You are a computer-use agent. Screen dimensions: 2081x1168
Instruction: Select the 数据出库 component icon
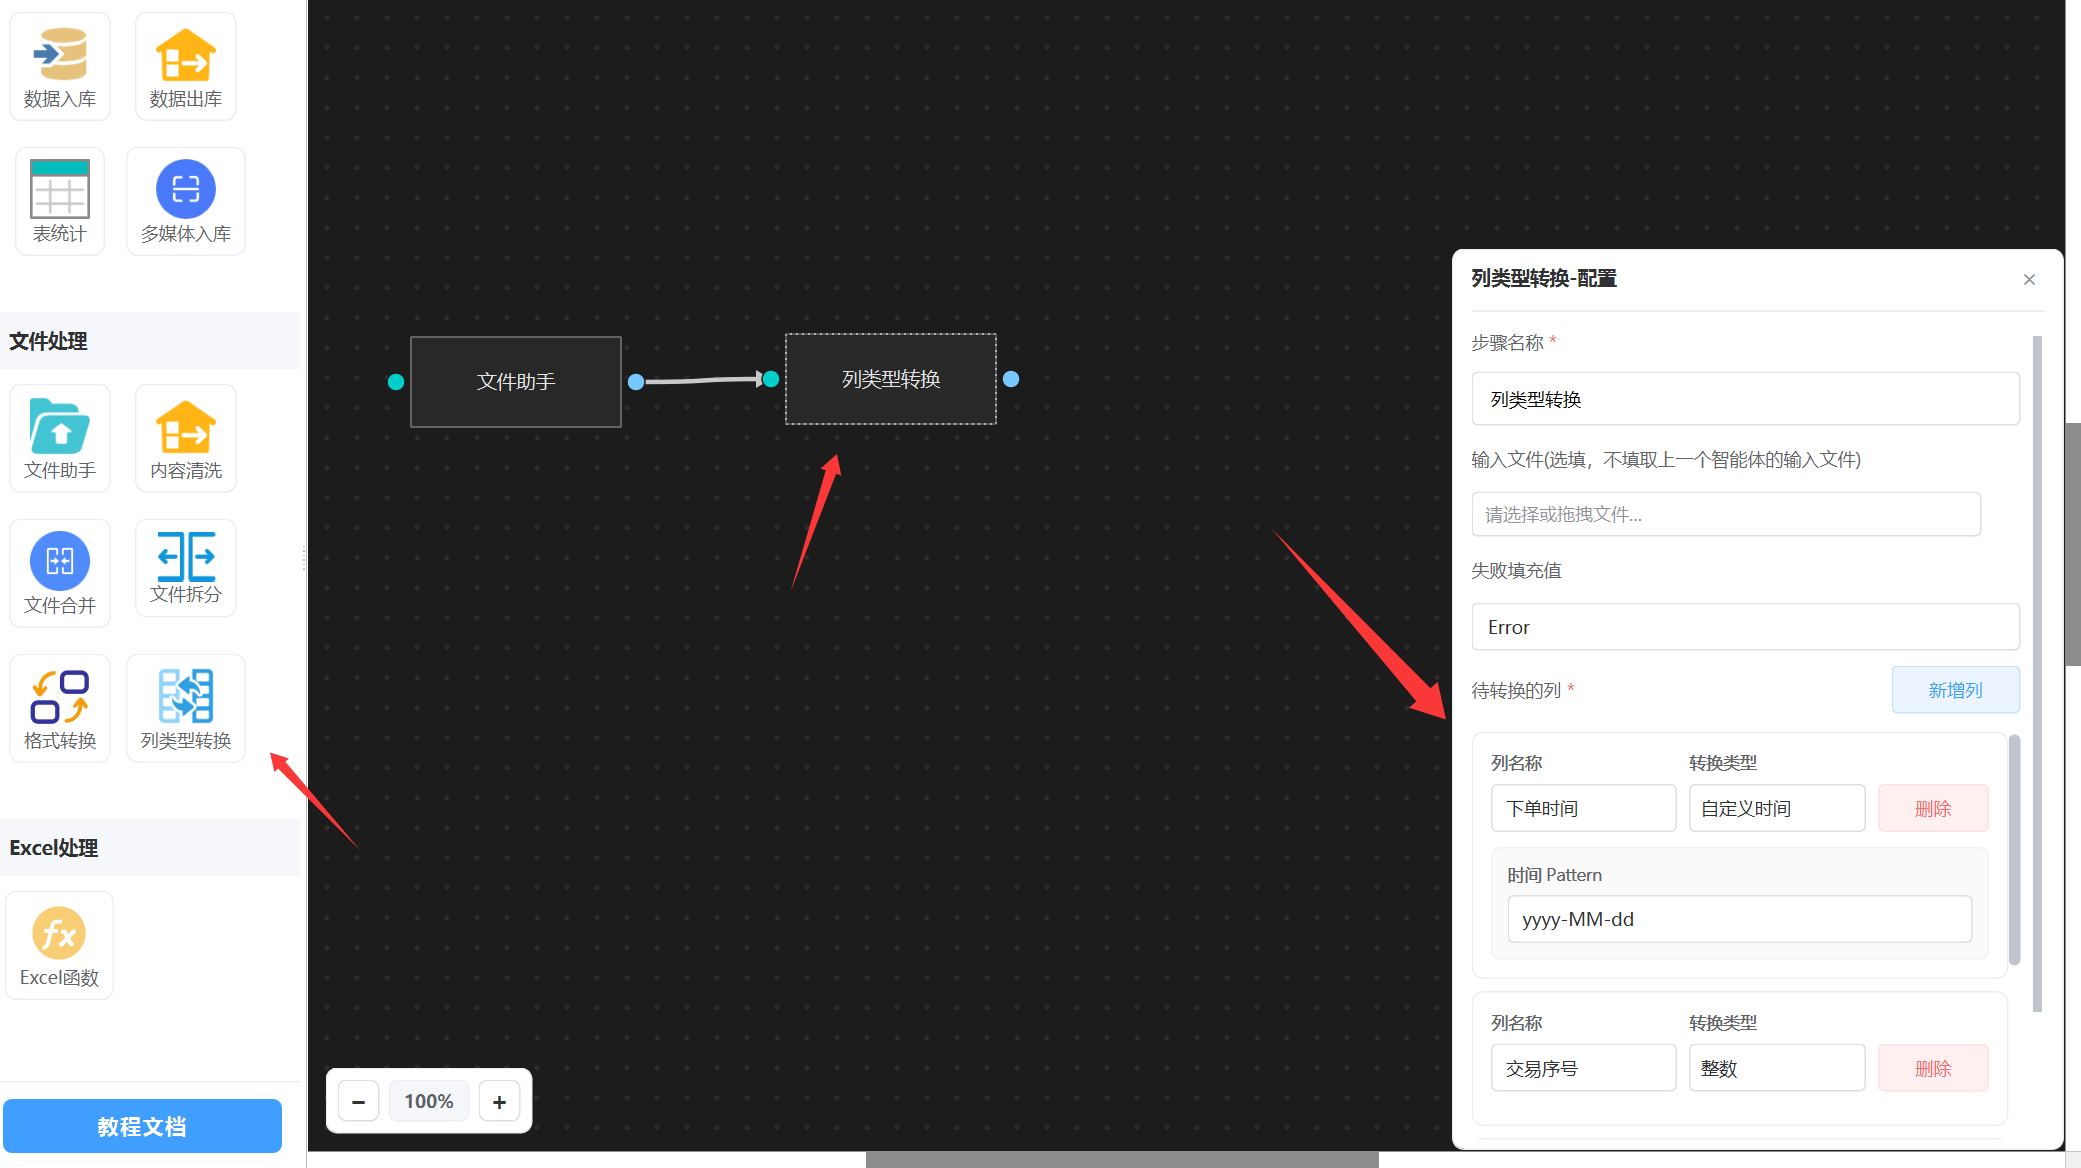(x=185, y=56)
